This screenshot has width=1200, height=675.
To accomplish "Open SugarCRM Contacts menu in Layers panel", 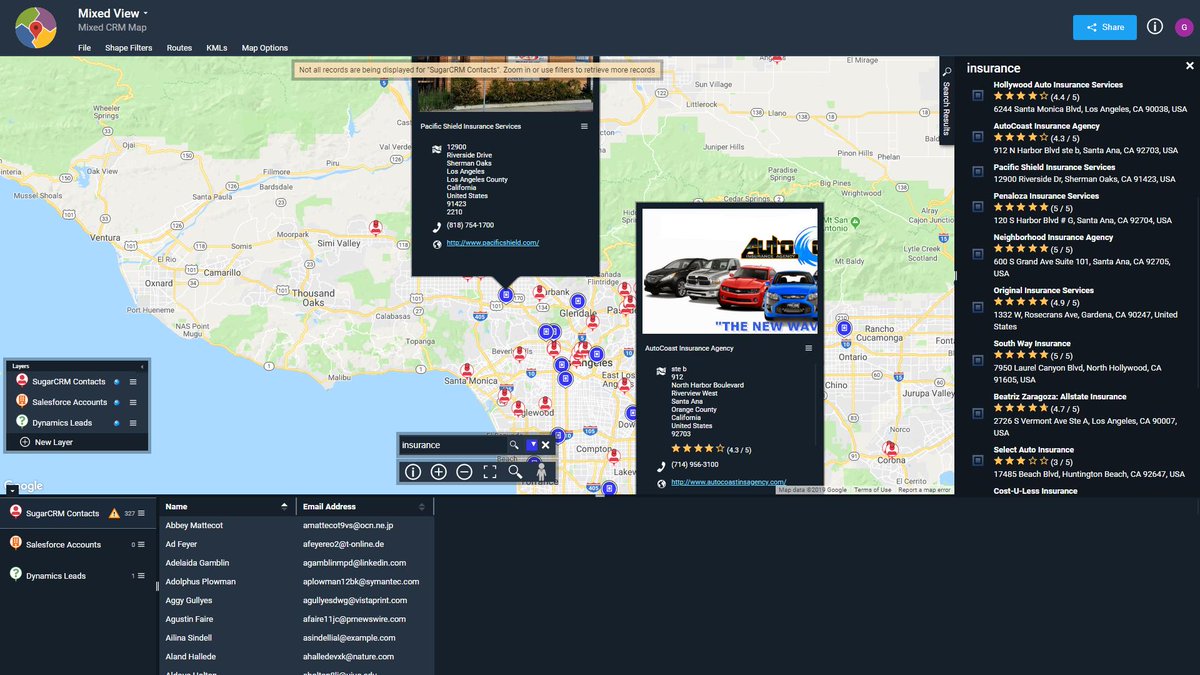I will pos(132,382).
